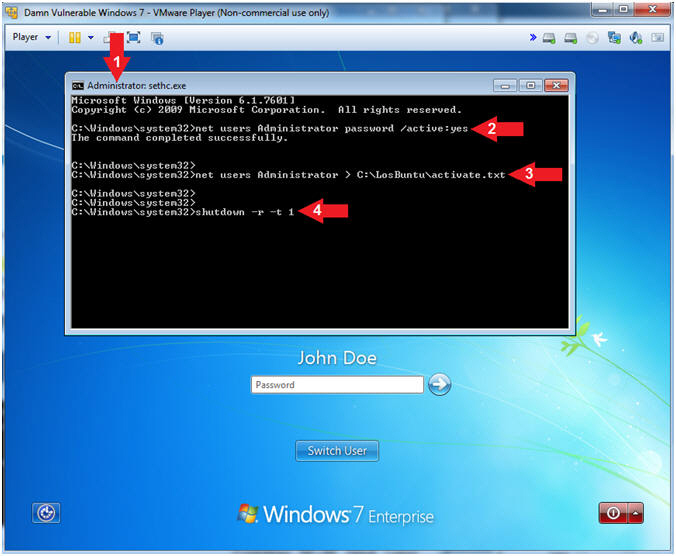Image resolution: width=676 pixels, height=556 pixels.
Task: Click the 'Copyright (c) 2009 Microsoft Corporation' line
Action: (x=266, y=110)
